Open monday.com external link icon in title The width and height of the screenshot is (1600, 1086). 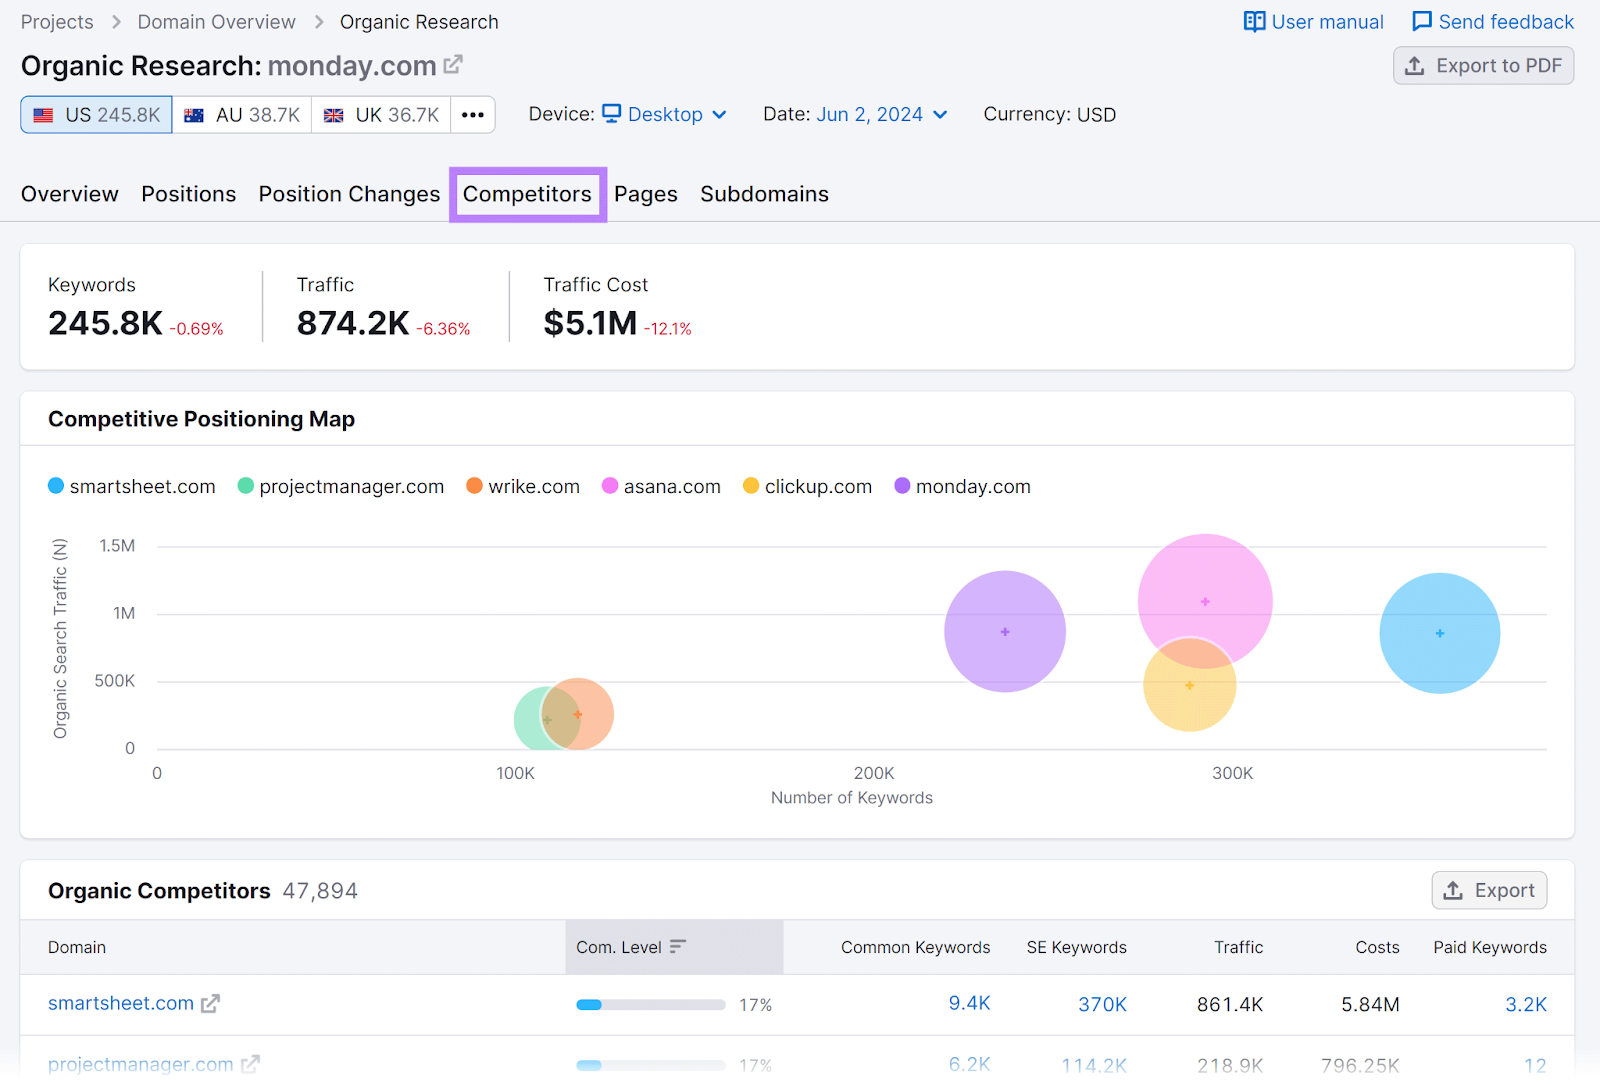pos(453,65)
